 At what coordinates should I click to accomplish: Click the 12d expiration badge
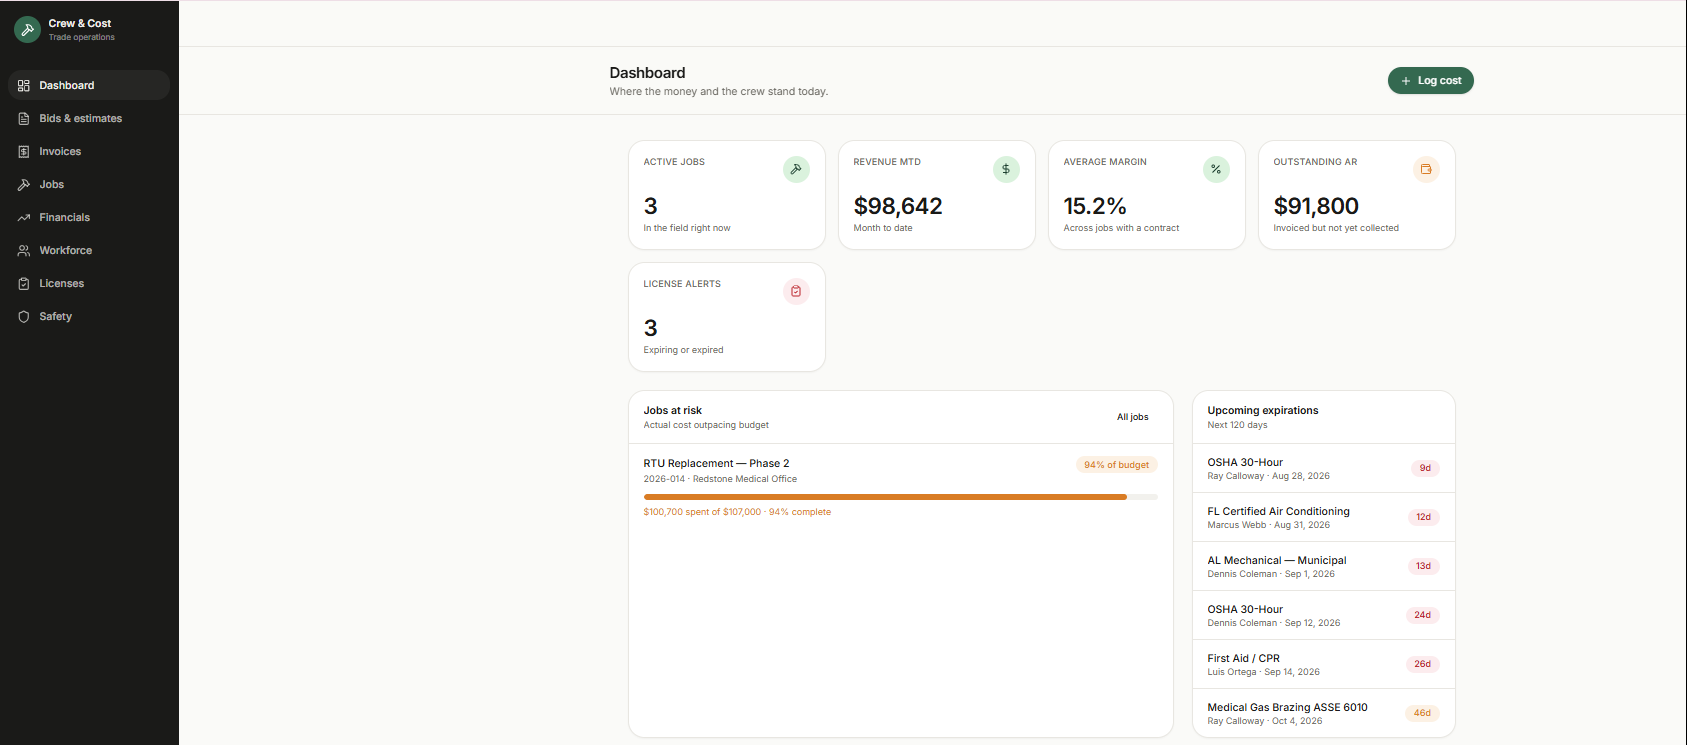tap(1423, 517)
